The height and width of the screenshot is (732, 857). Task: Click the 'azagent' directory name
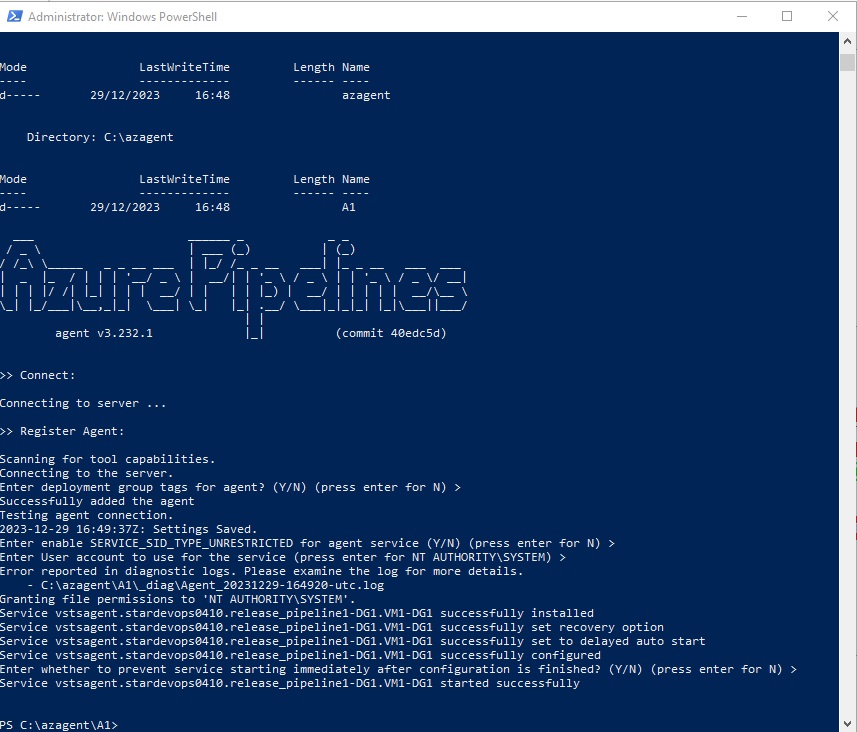[x=366, y=95]
